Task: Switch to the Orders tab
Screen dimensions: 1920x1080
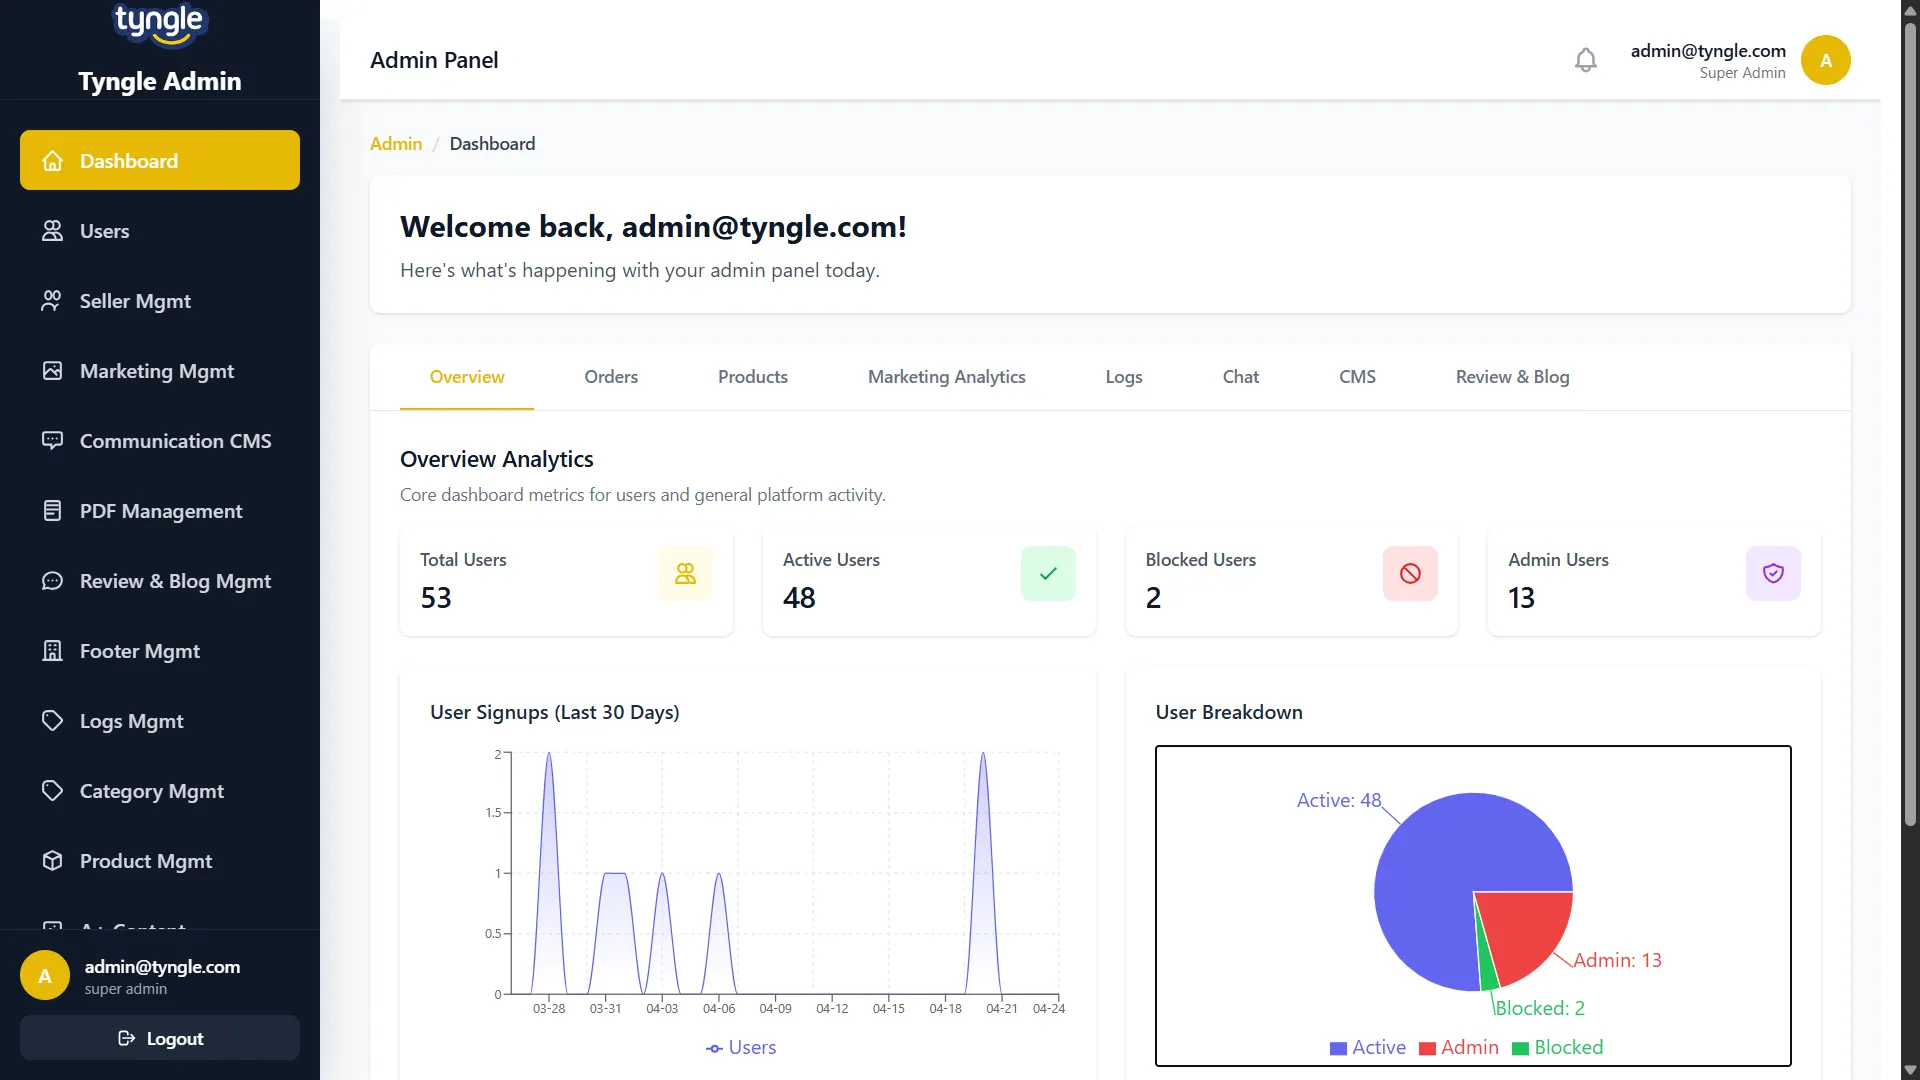Action: click(x=611, y=377)
